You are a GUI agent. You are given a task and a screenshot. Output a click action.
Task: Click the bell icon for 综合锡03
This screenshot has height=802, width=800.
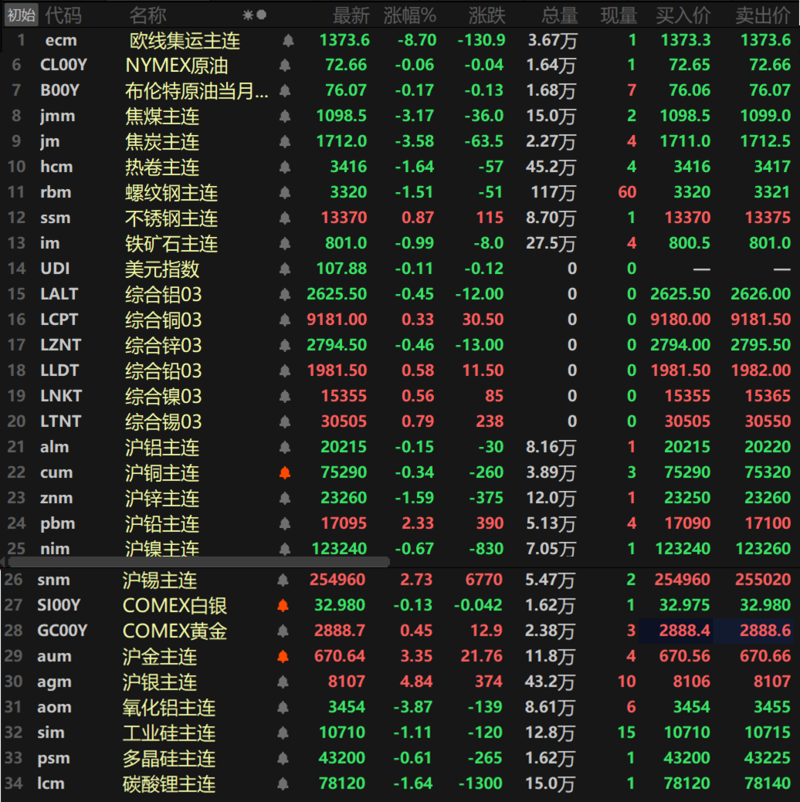pyautogui.click(x=285, y=421)
